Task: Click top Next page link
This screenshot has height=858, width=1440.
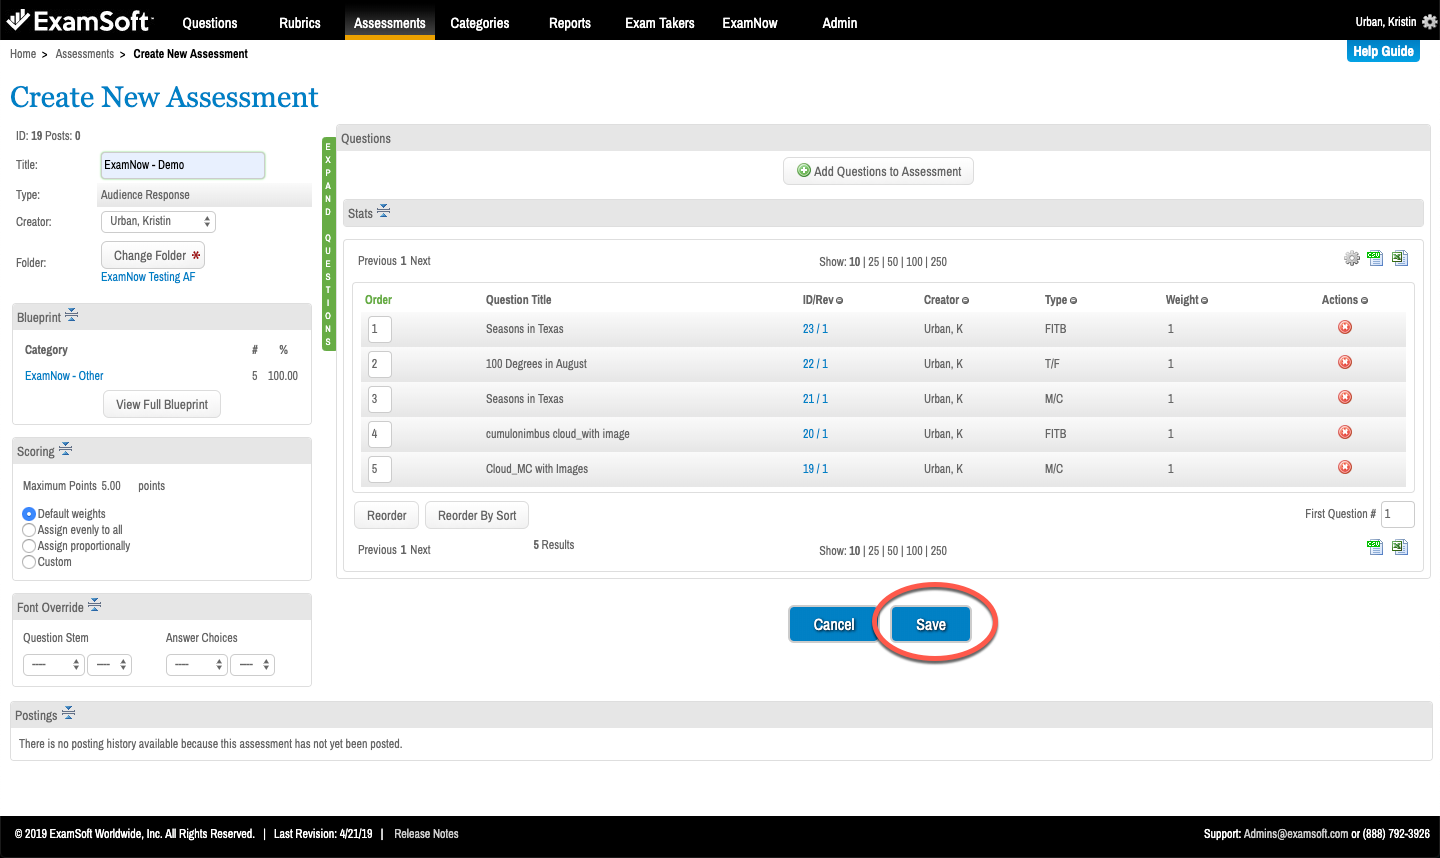Action: point(420,261)
